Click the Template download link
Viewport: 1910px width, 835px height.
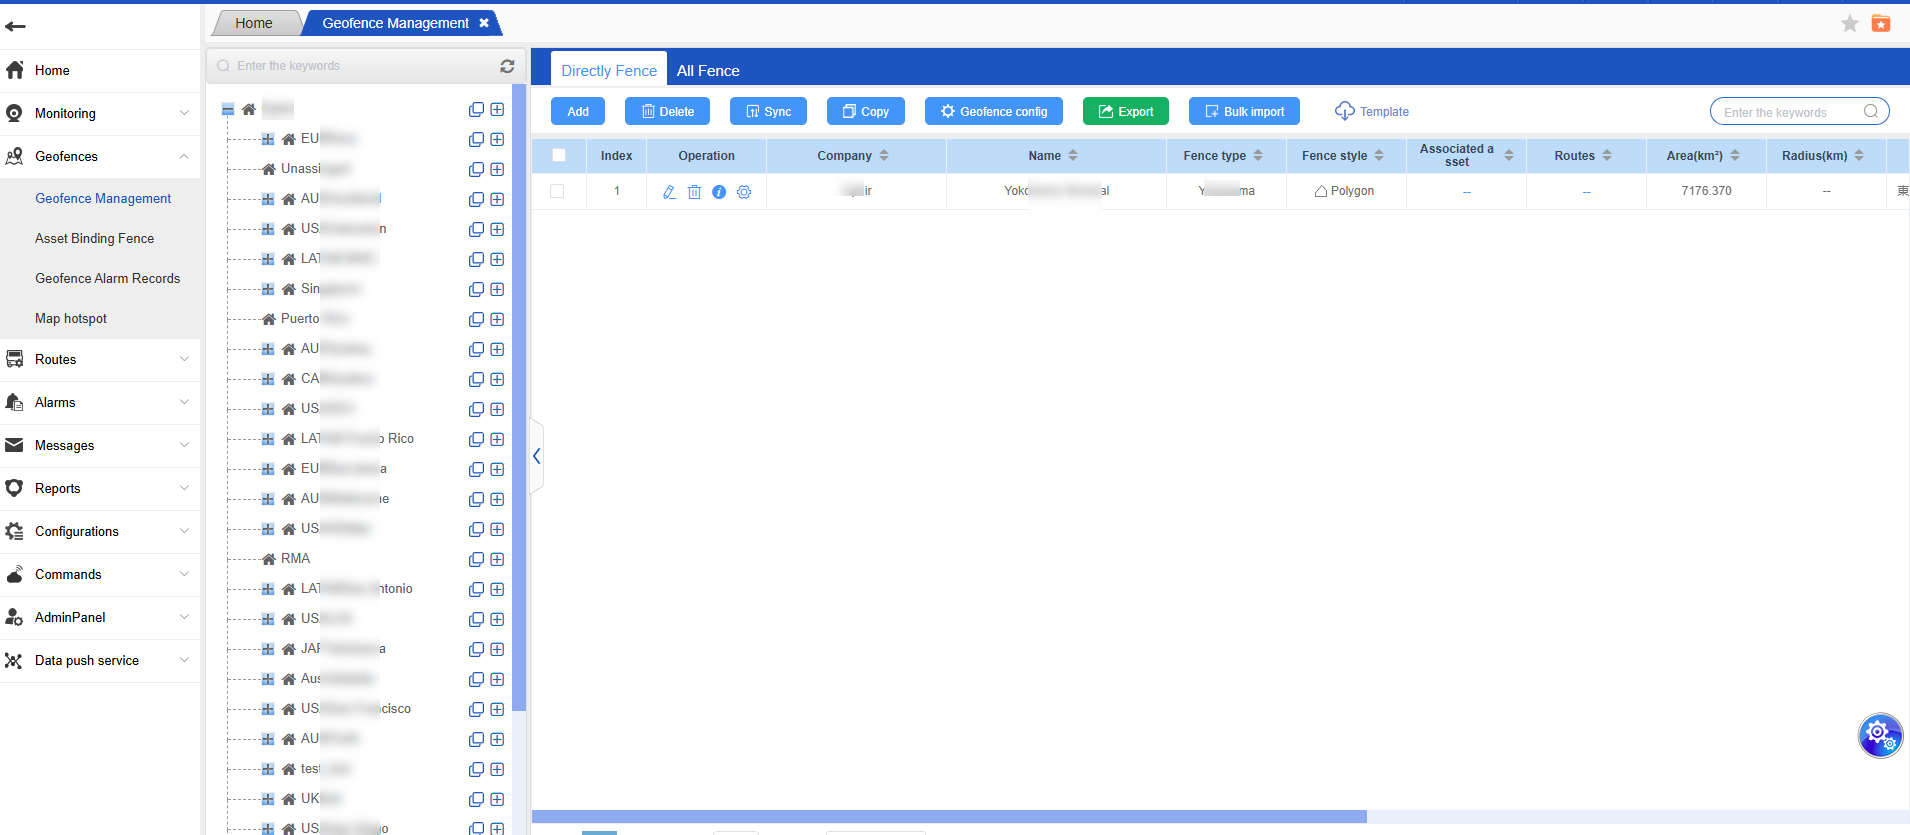pos(1372,111)
